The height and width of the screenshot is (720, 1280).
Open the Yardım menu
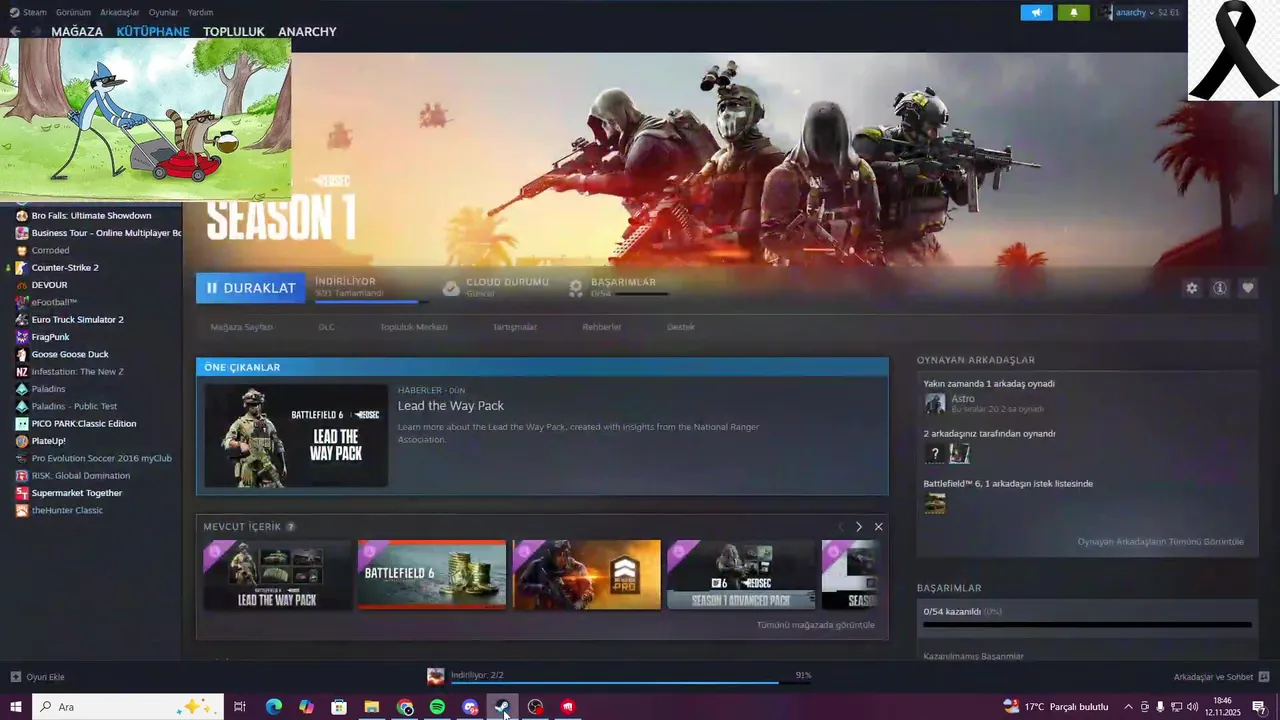click(200, 13)
